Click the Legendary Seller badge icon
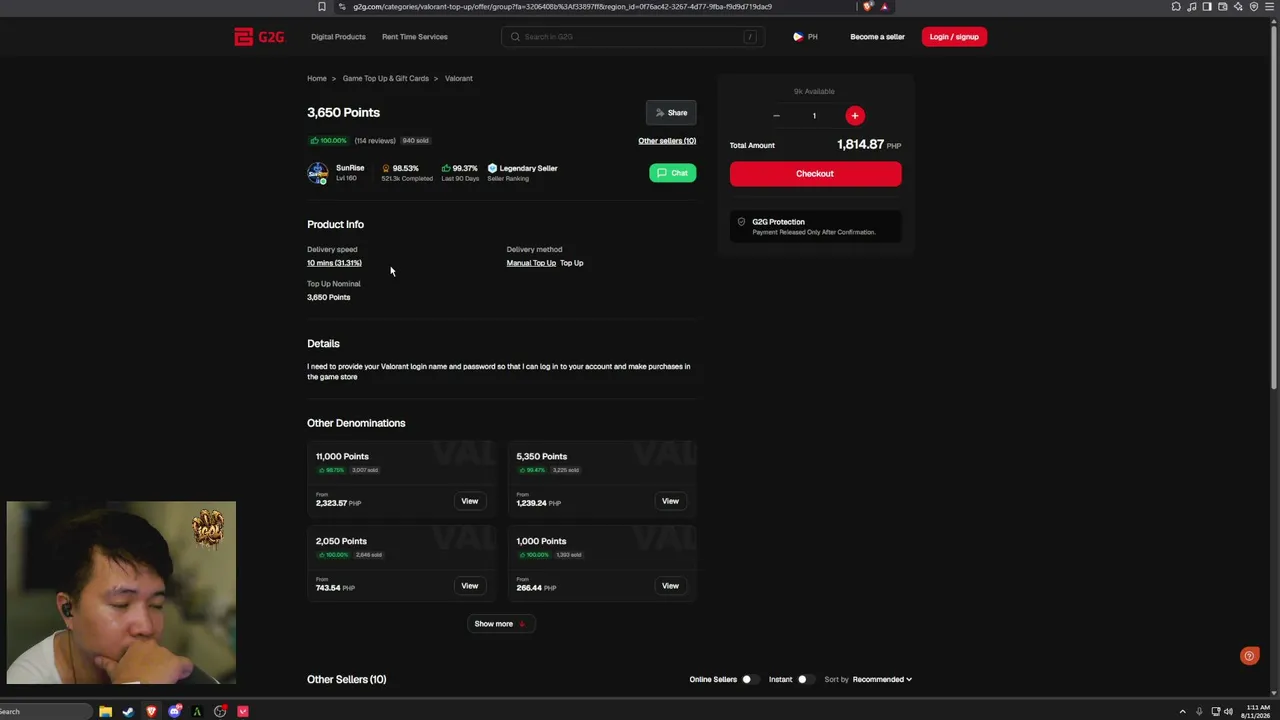The width and height of the screenshot is (1280, 720). (492, 168)
